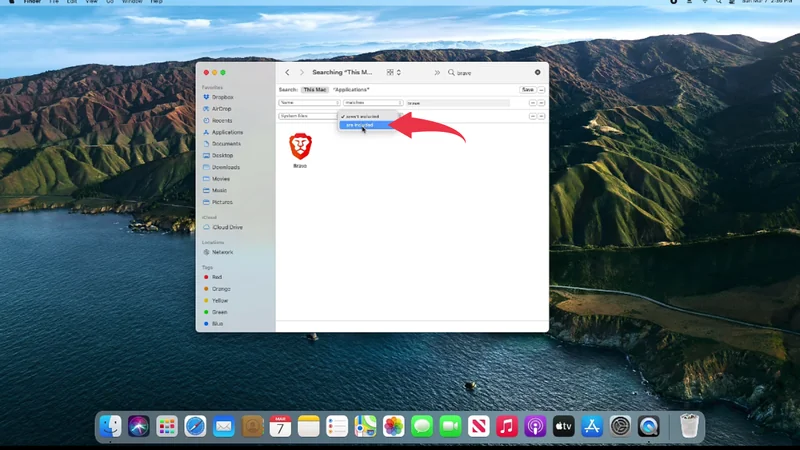Viewport: 800px width, 450px height.
Task: Open the Name criteria dropdown
Action: (307, 103)
